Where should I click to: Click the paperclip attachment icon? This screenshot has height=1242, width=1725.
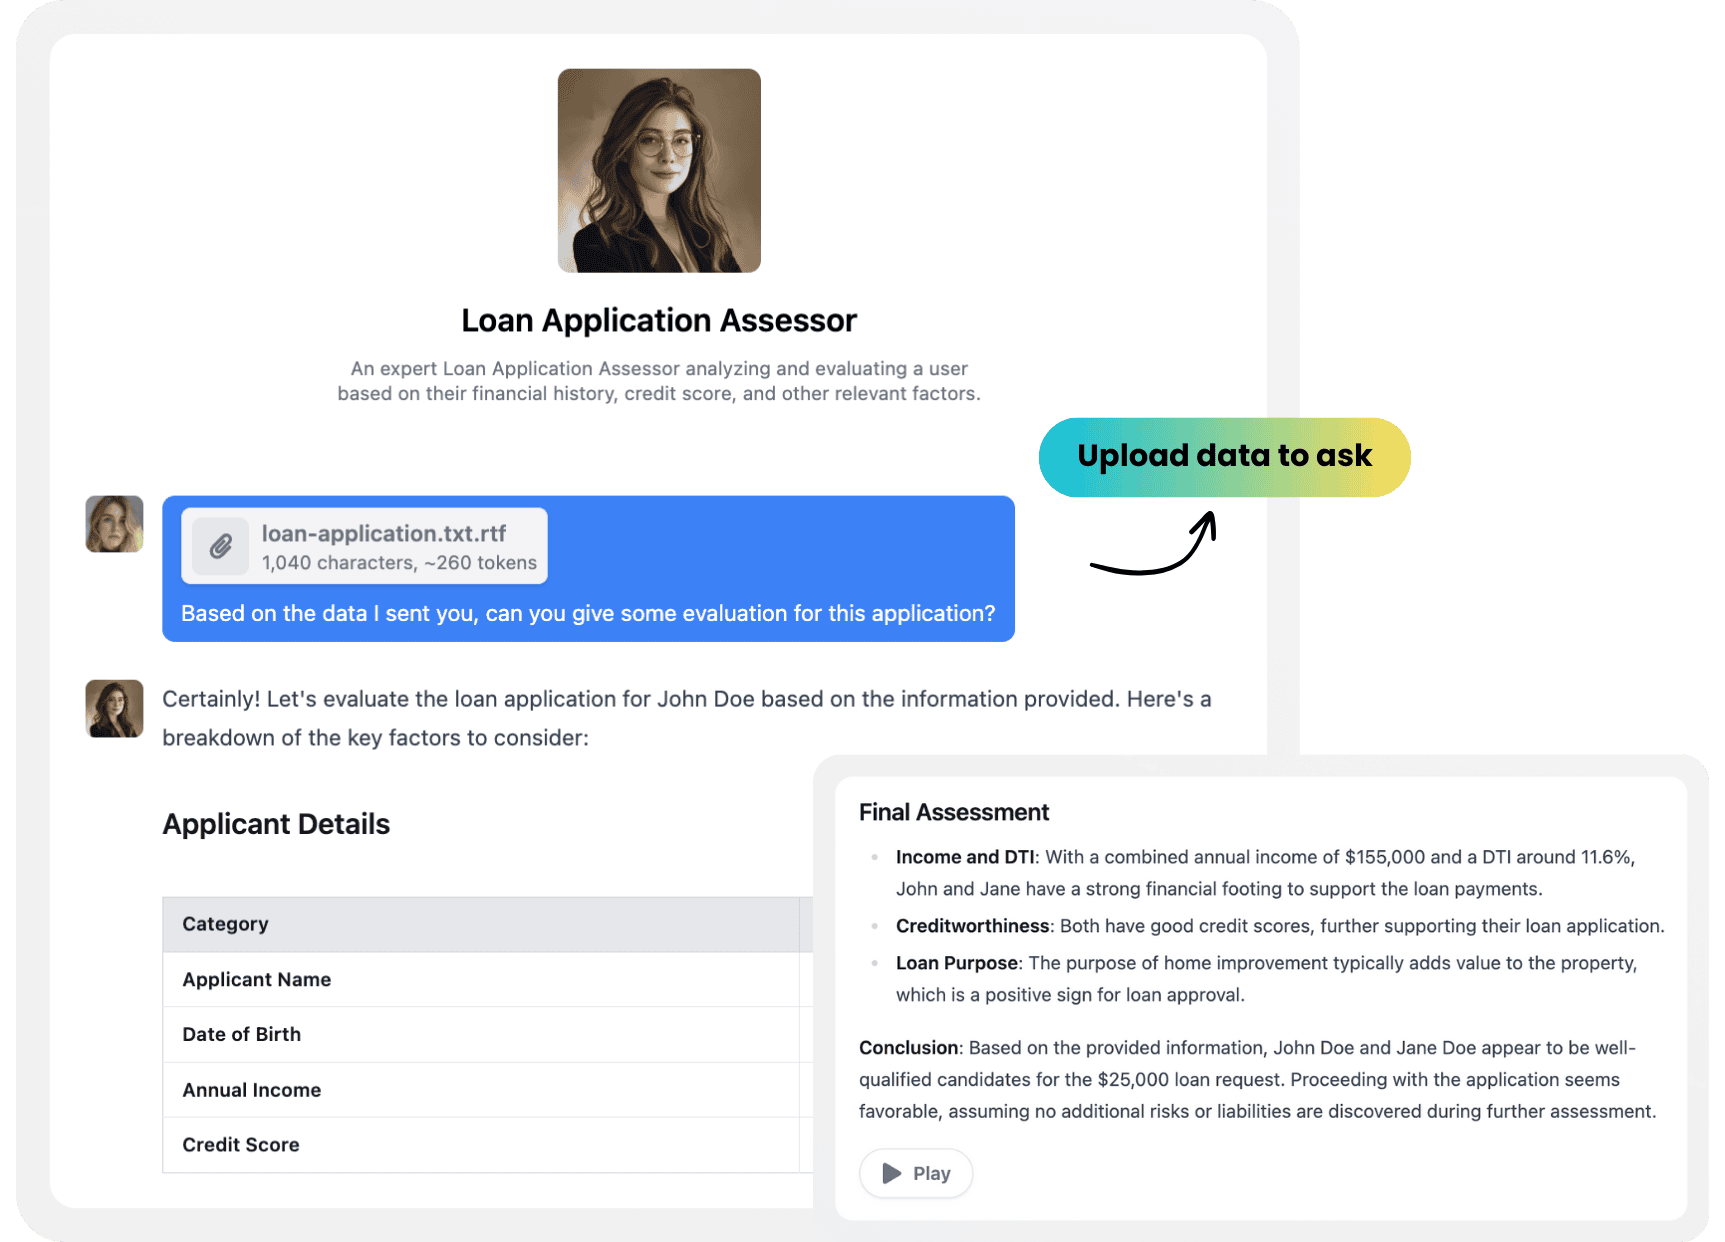(x=221, y=546)
